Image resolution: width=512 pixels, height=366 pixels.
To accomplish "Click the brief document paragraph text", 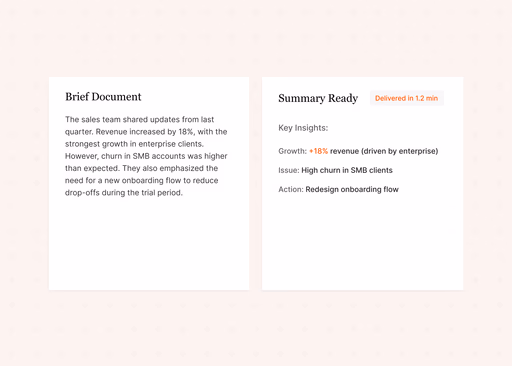I will pos(146,156).
